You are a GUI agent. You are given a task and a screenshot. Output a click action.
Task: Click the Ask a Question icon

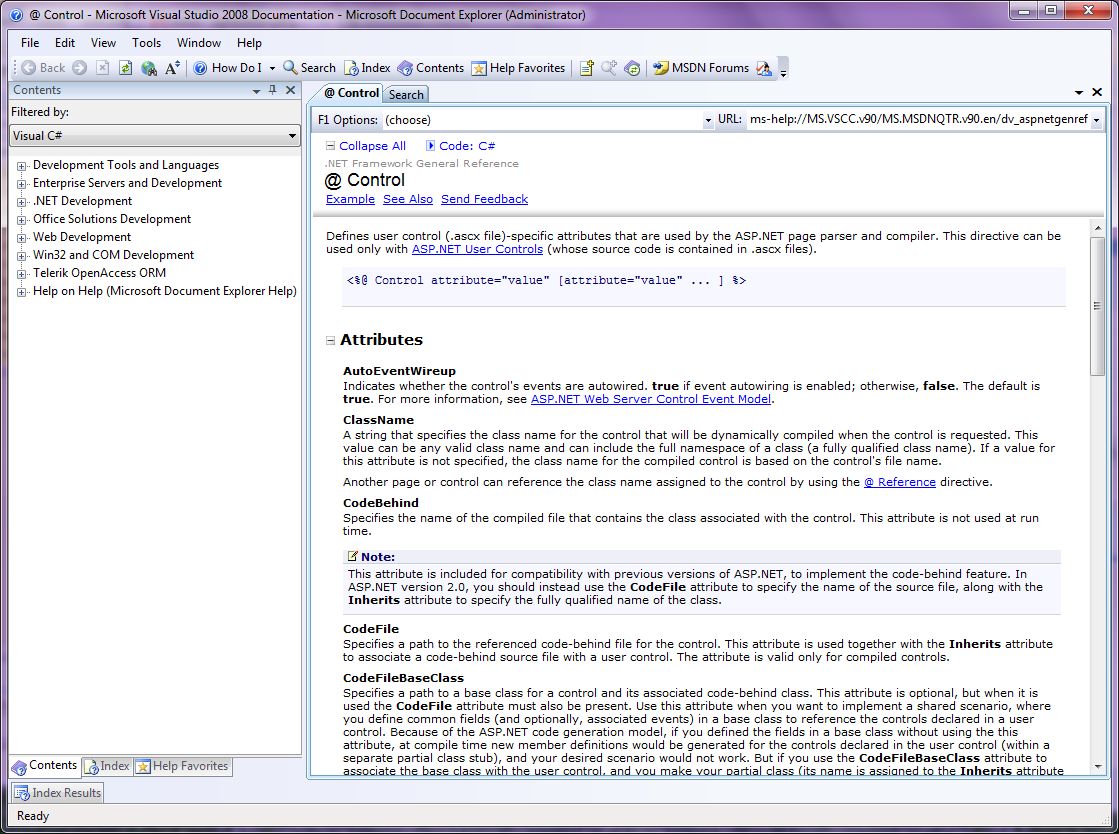[x=764, y=68]
